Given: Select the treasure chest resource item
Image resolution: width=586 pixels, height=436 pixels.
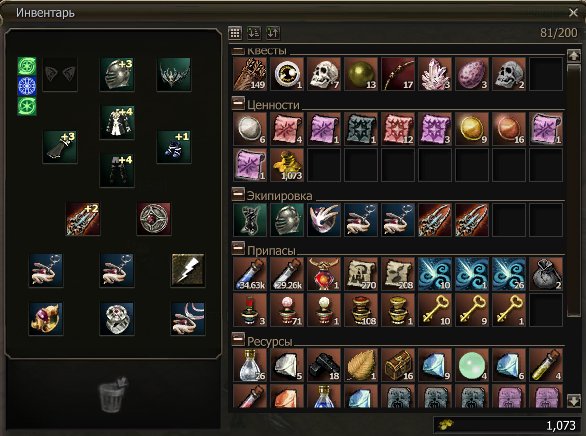Looking at the screenshot, I should [398, 365].
